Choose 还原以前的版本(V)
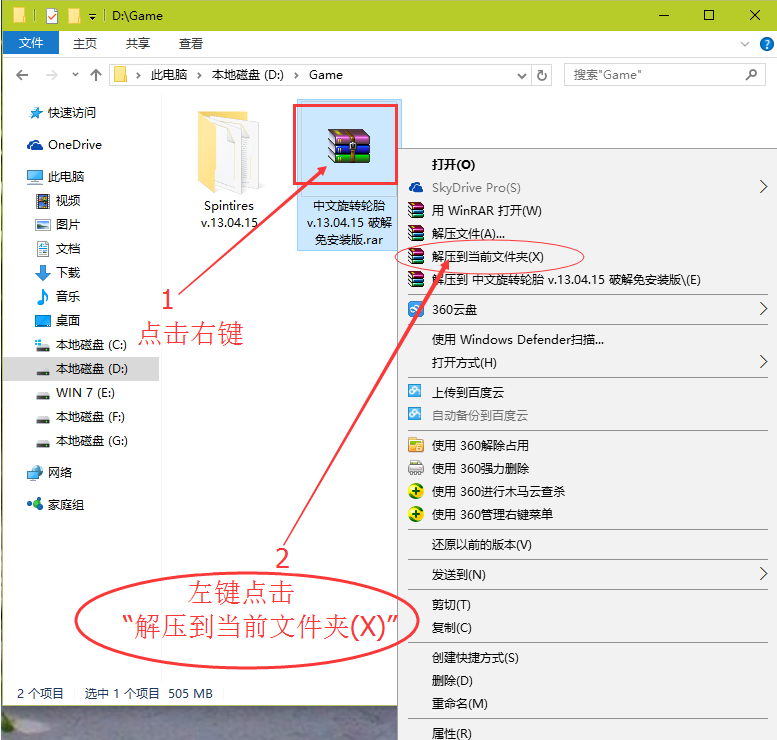The image size is (777, 740). point(588,545)
